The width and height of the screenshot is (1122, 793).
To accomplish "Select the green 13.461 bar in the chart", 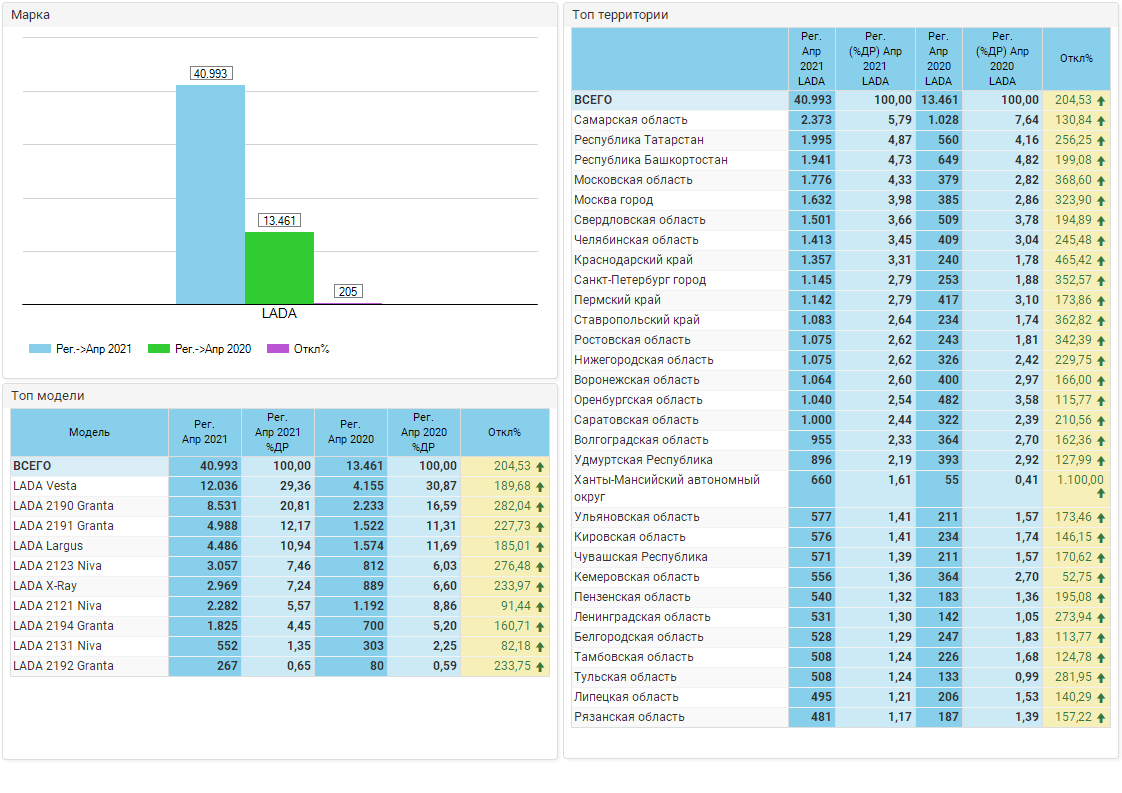I will tap(279, 268).
